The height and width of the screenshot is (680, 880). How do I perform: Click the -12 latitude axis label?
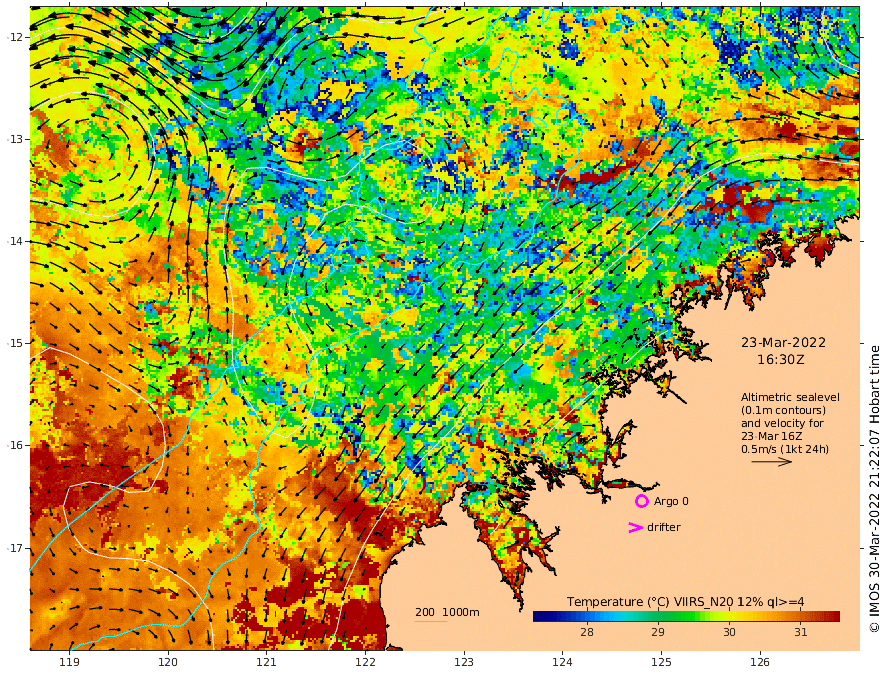pyautogui.click(x=15, y=37)
